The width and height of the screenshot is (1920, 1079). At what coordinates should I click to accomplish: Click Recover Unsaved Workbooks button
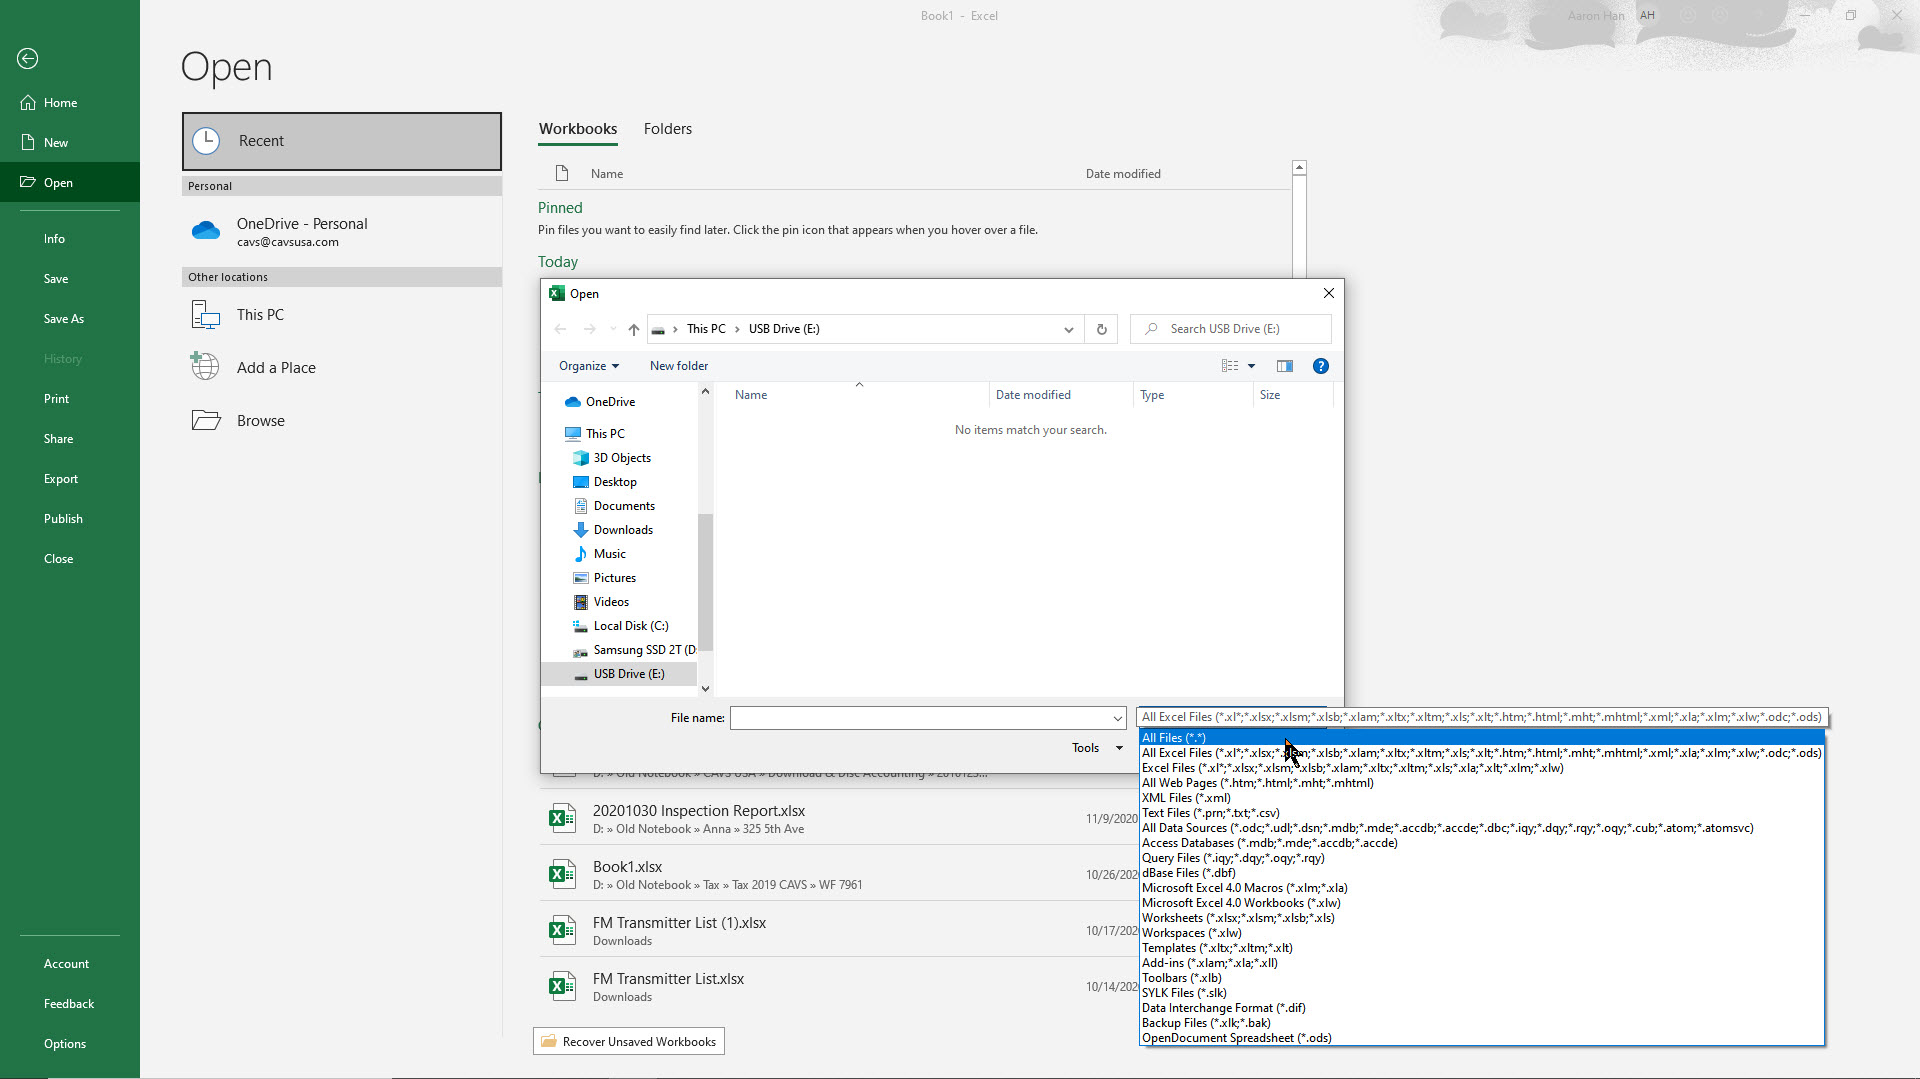click(629, 1041)
